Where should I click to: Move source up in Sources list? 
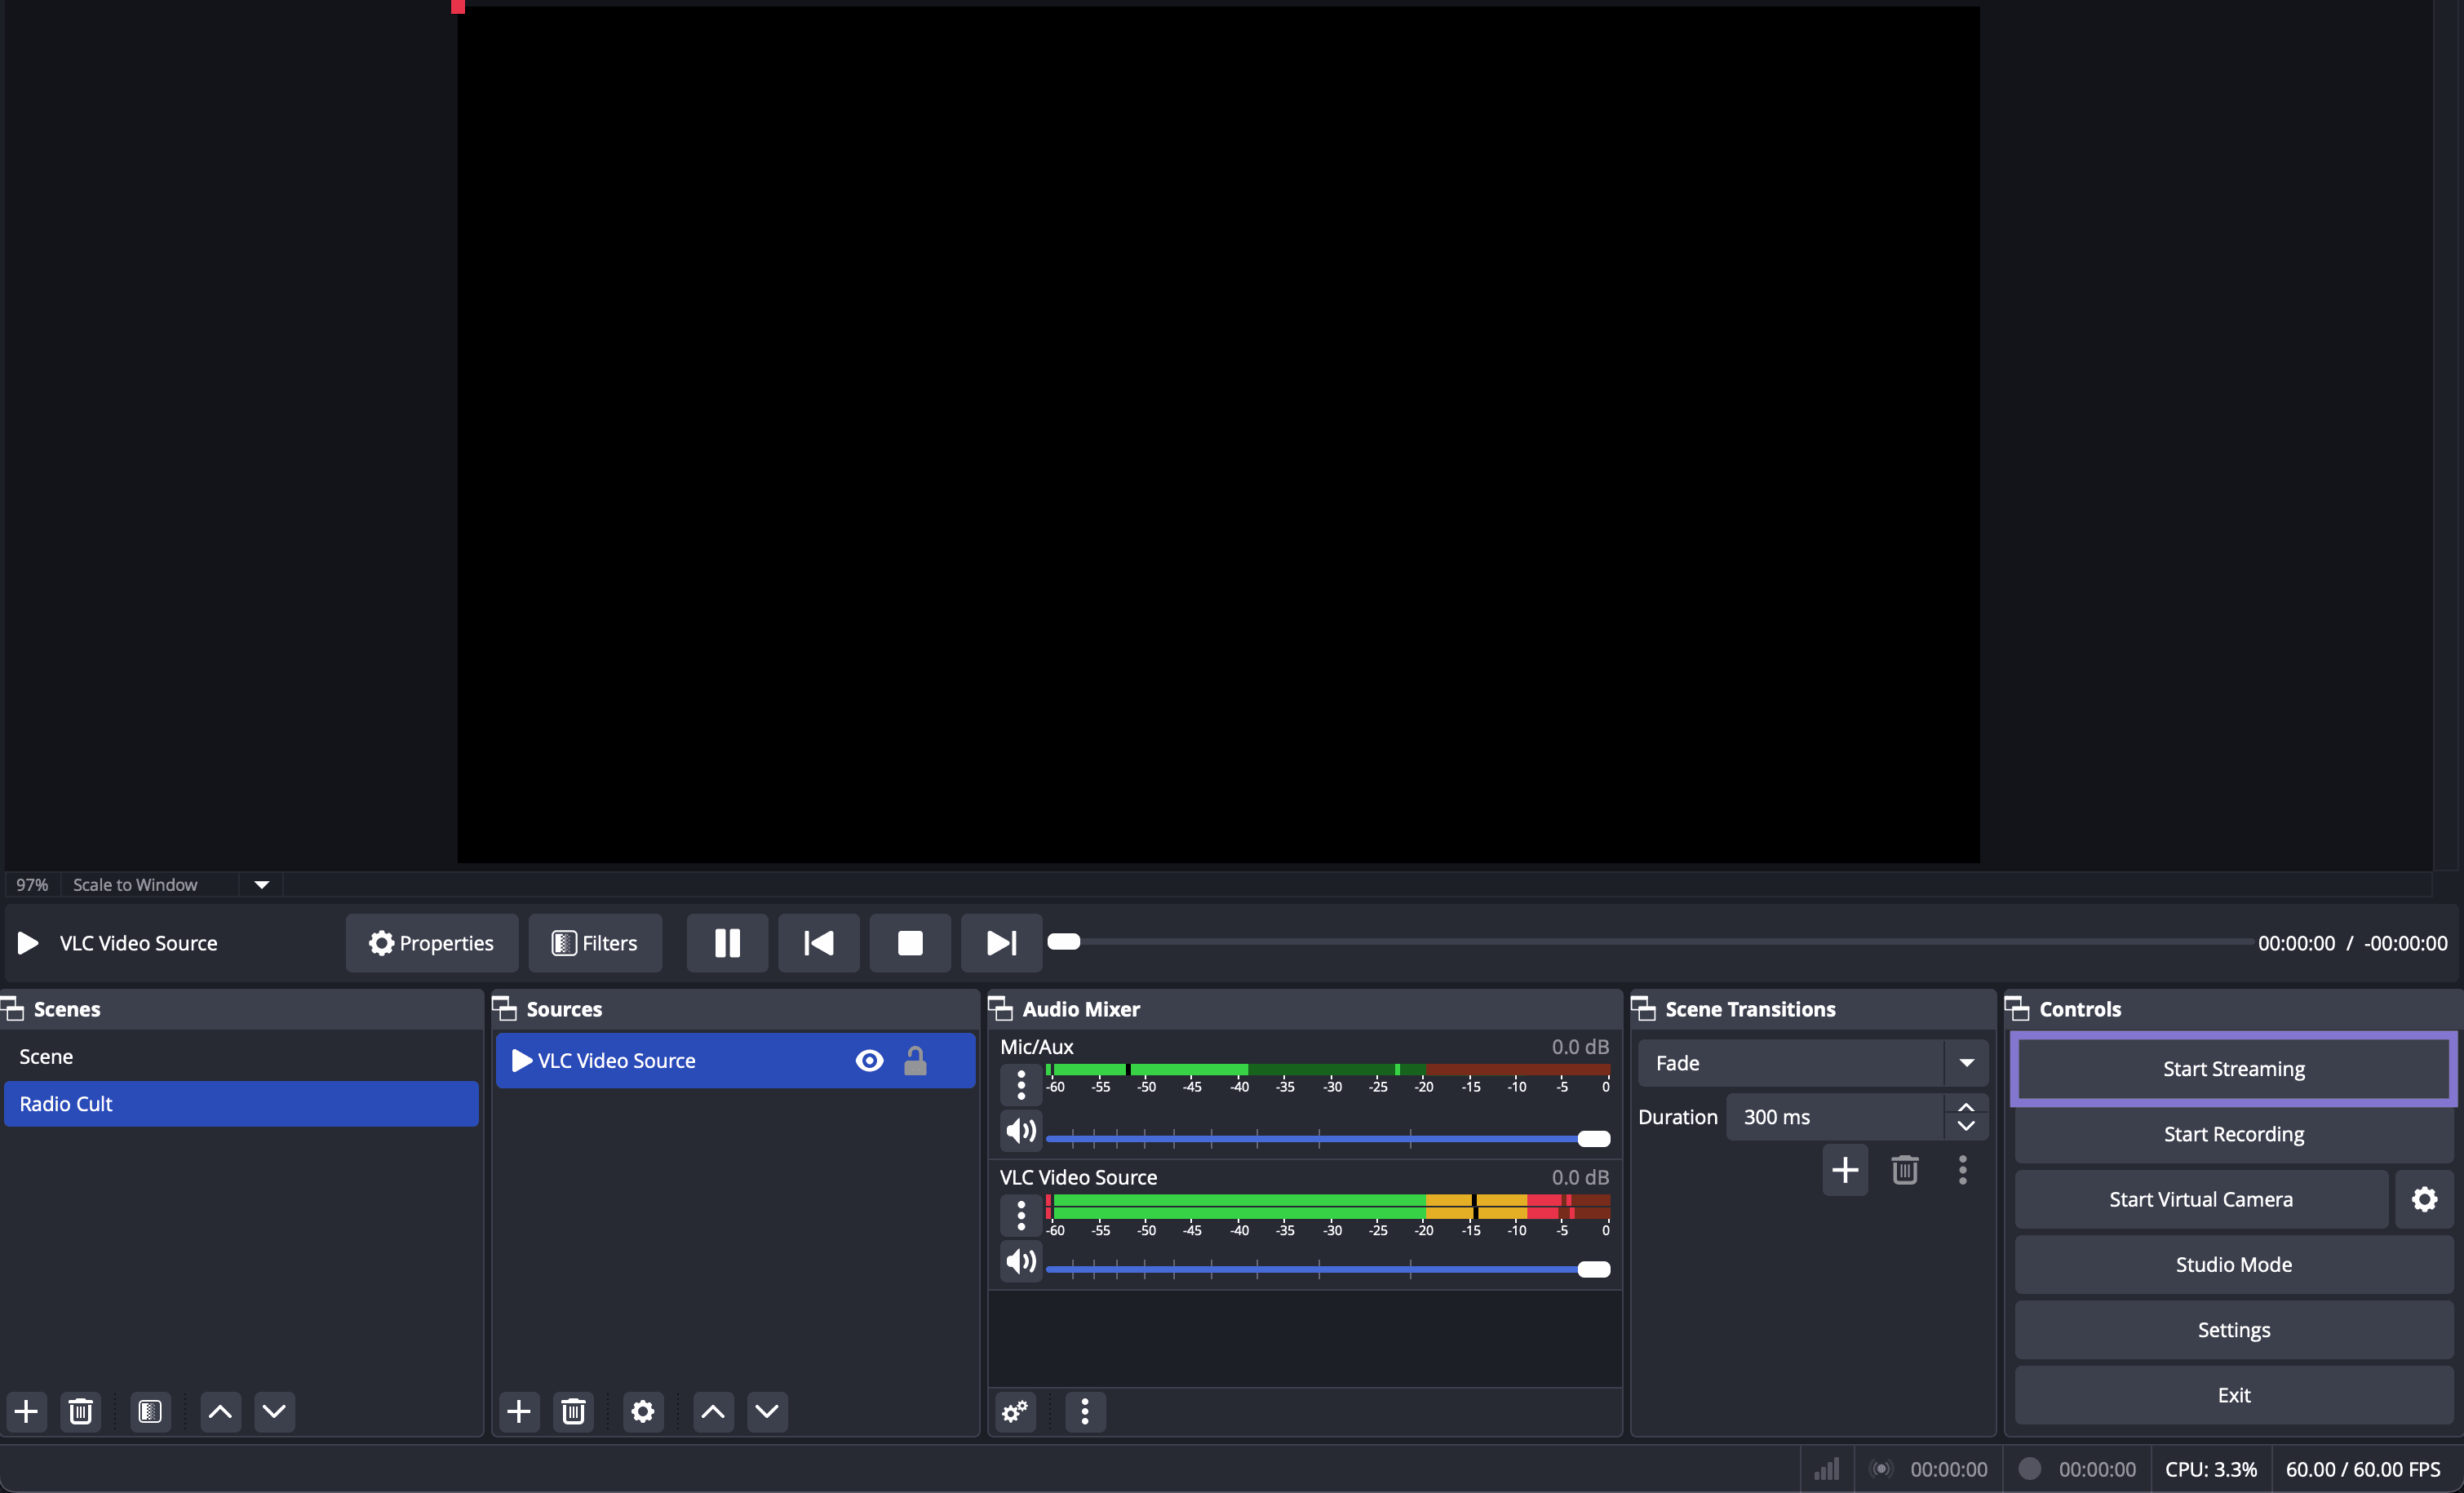713,1411
